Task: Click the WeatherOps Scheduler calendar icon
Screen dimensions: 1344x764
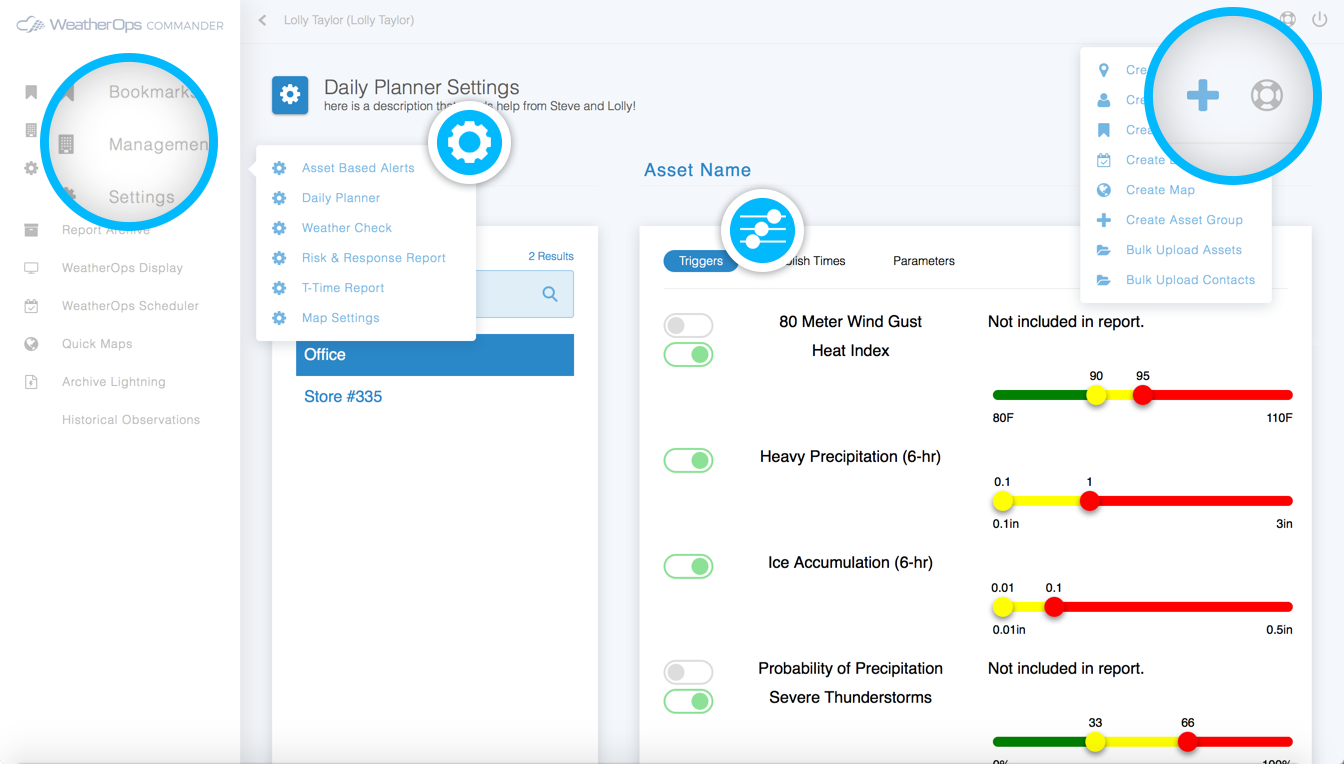Action: pos(31,306)
